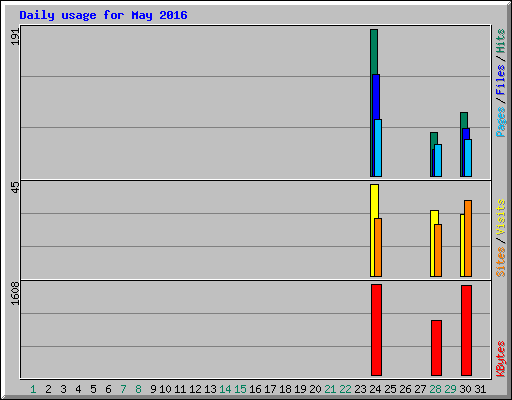Click day 31 on the x-axis
The height and width of the screenshot is (400, 512).
click(480, 389)
